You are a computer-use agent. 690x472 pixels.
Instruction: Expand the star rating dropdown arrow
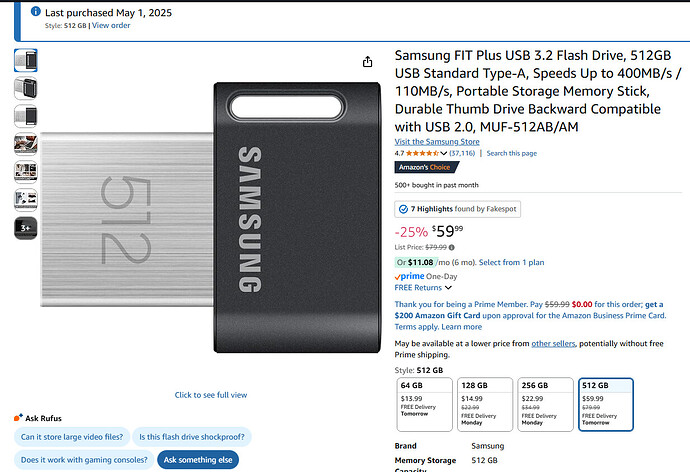[x=444, y=154]
